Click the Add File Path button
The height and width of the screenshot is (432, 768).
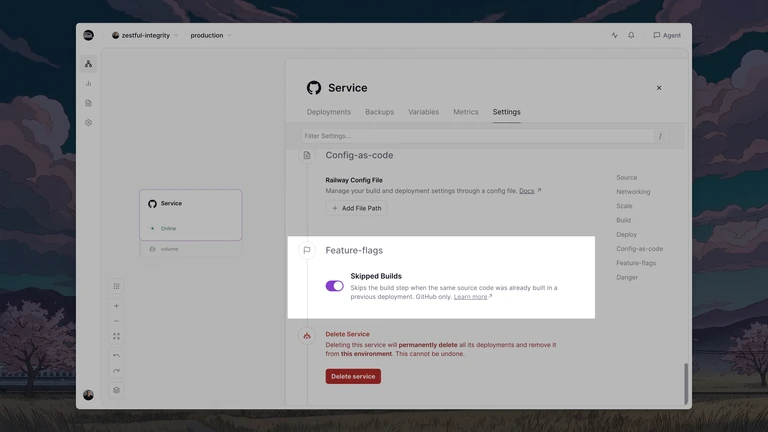click(x=356, y=208)
